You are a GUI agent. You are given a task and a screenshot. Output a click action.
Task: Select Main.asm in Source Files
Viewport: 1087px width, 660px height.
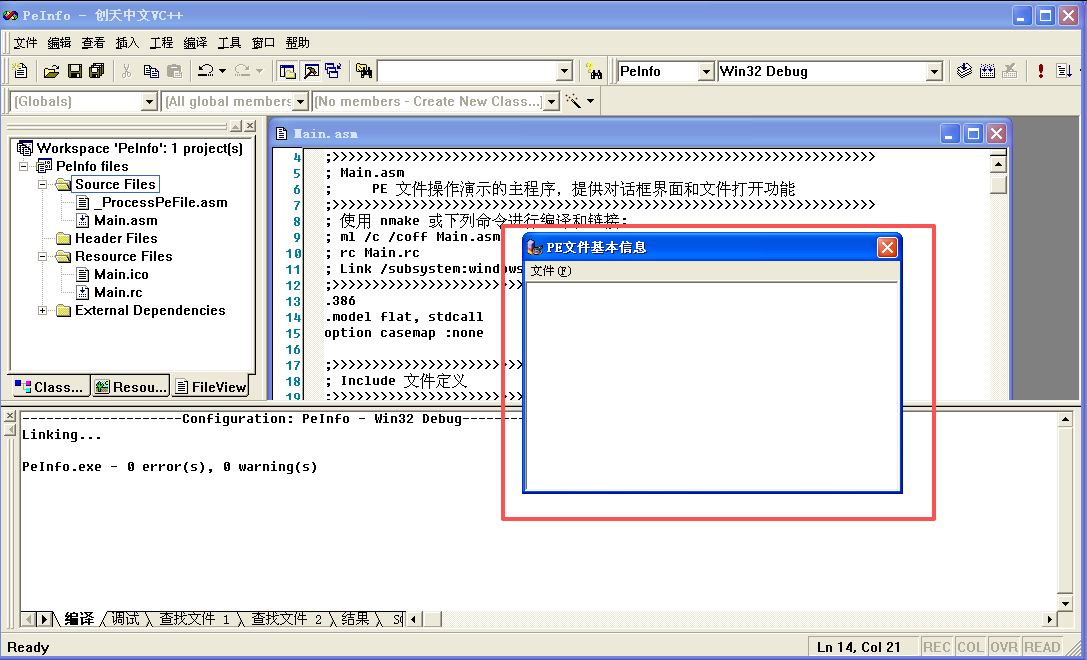[125, 220]
